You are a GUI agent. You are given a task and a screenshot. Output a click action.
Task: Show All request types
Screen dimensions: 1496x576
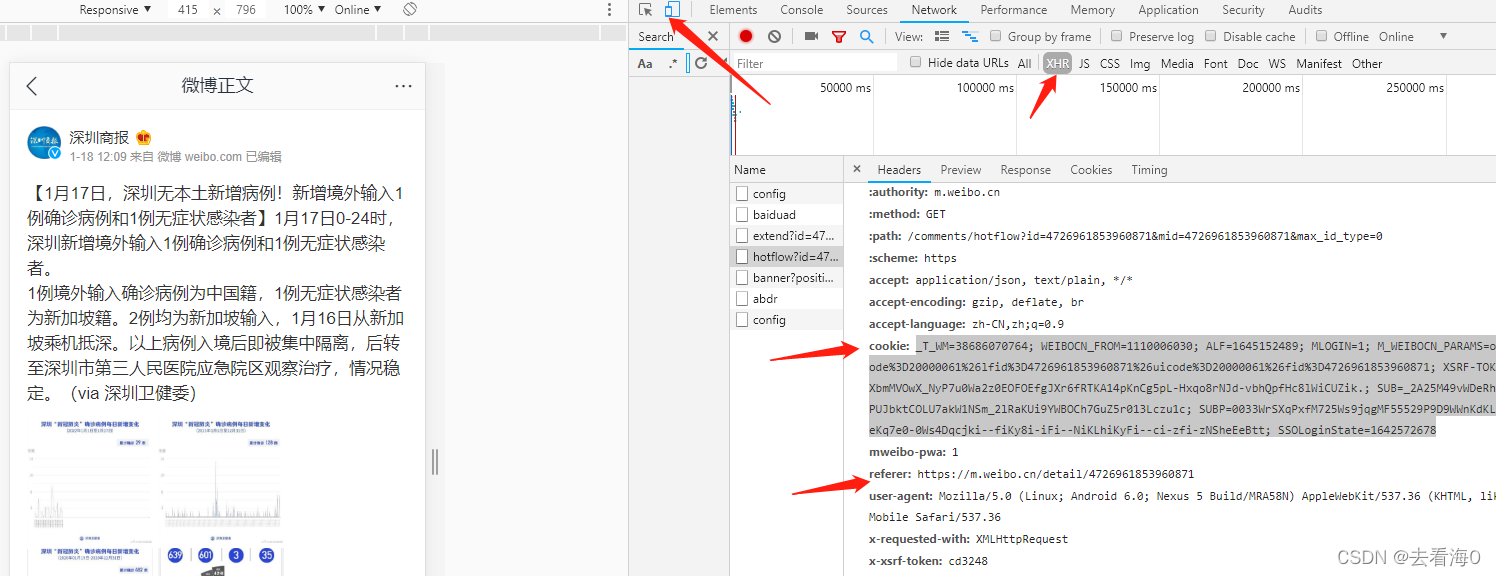tap(1024, 63)
